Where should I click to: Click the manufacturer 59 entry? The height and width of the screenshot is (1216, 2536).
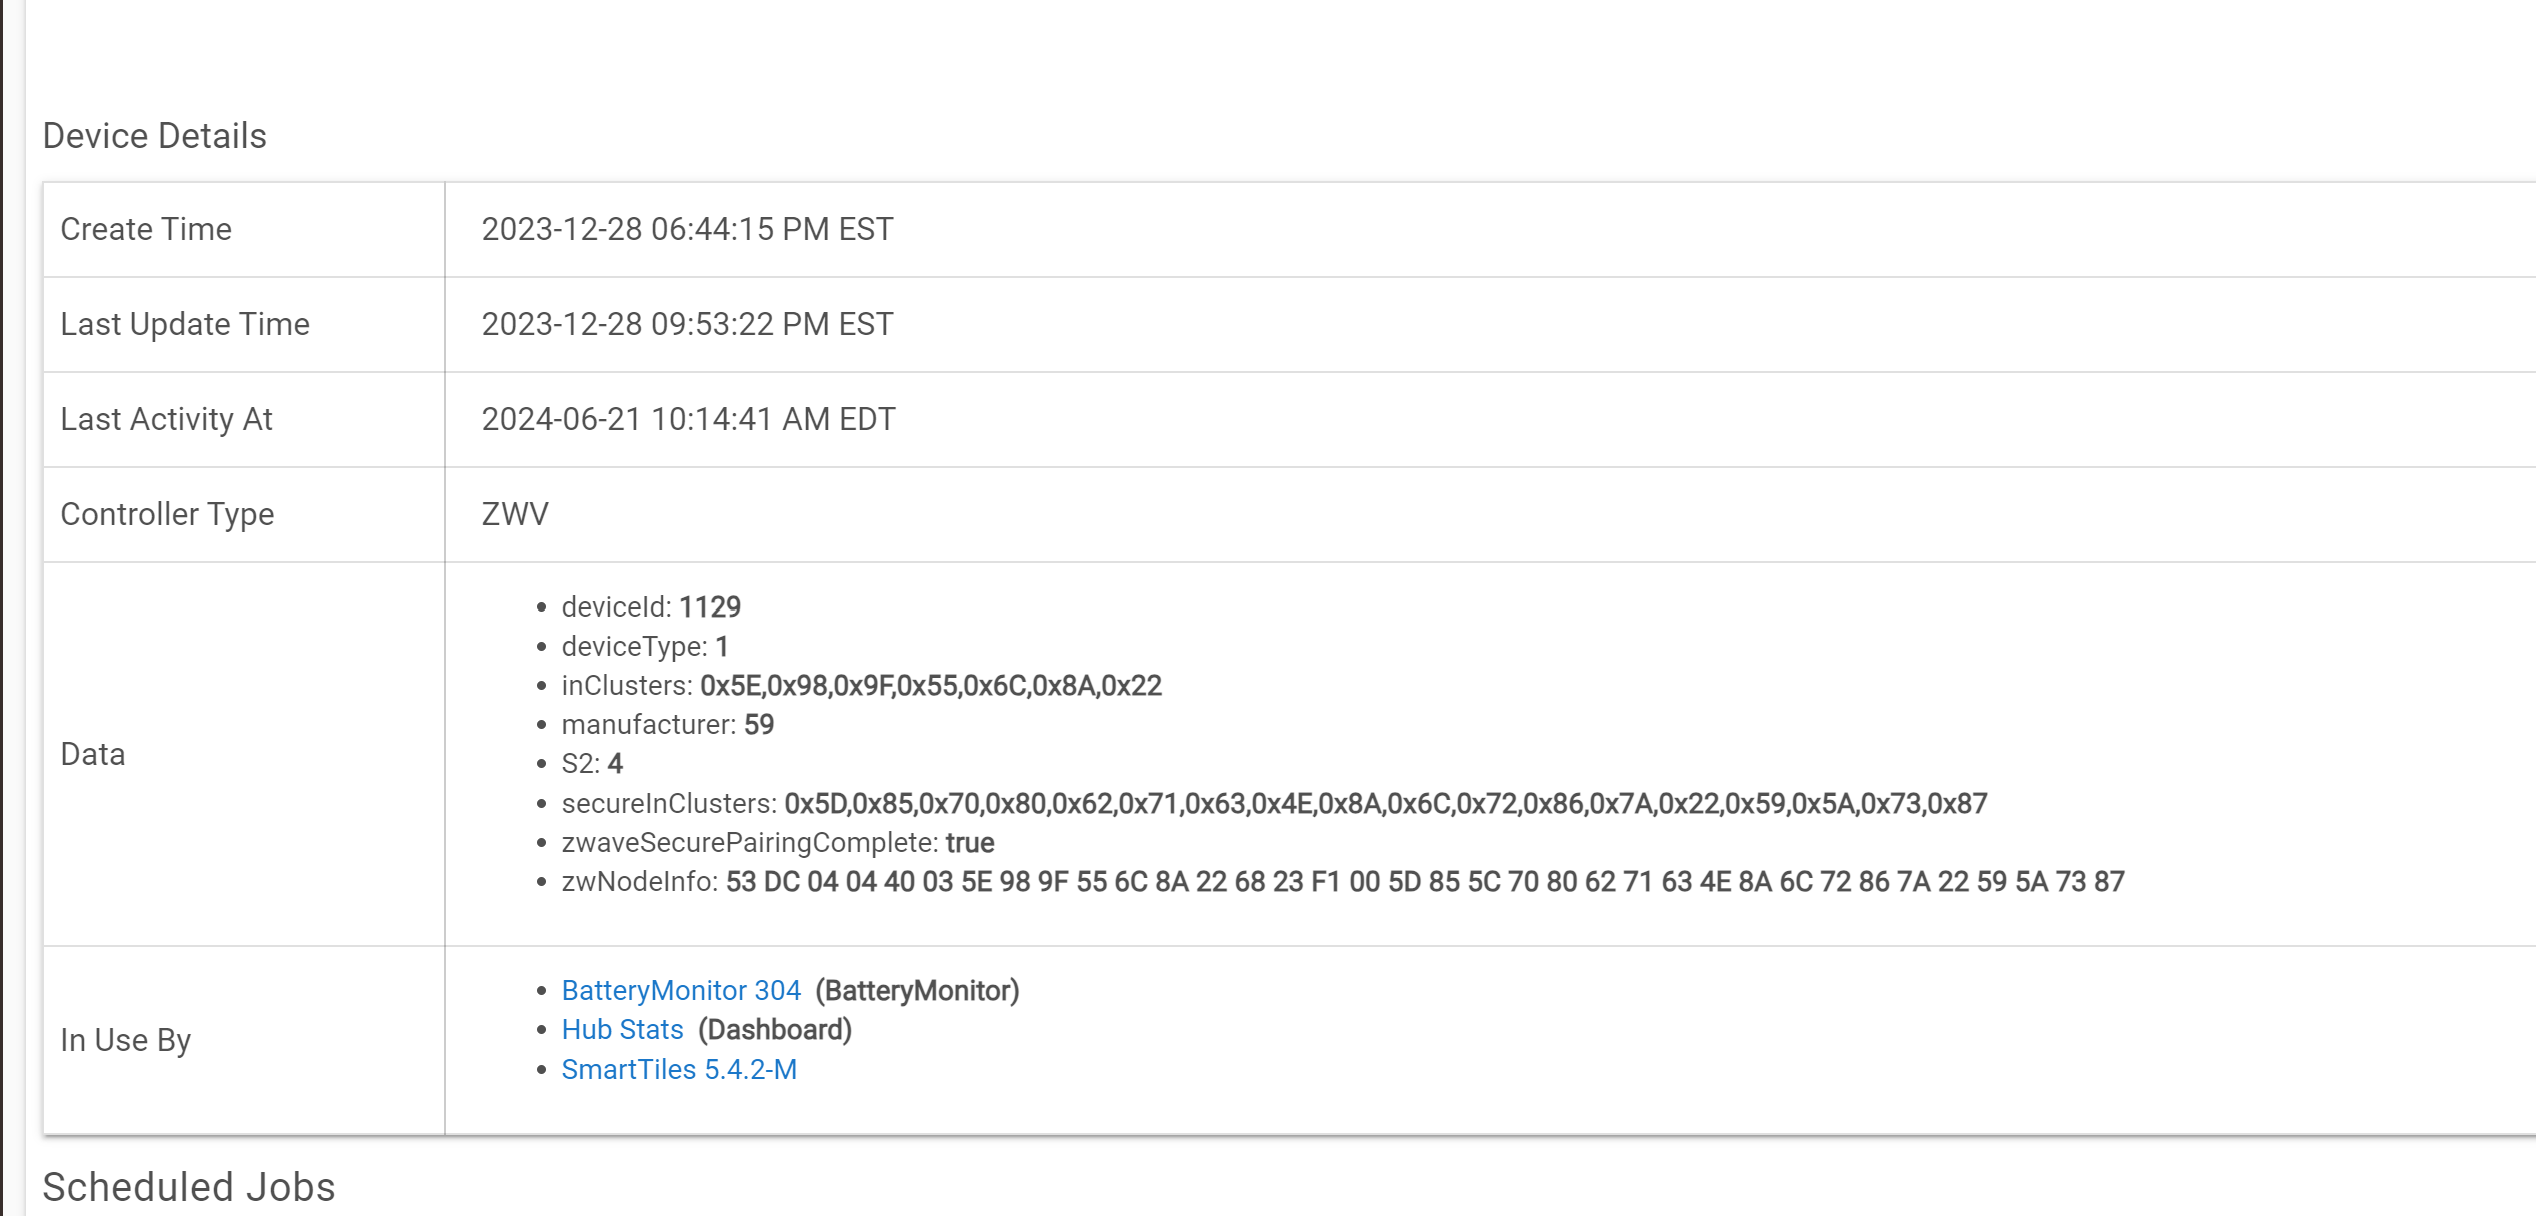[x=668, y=725]
